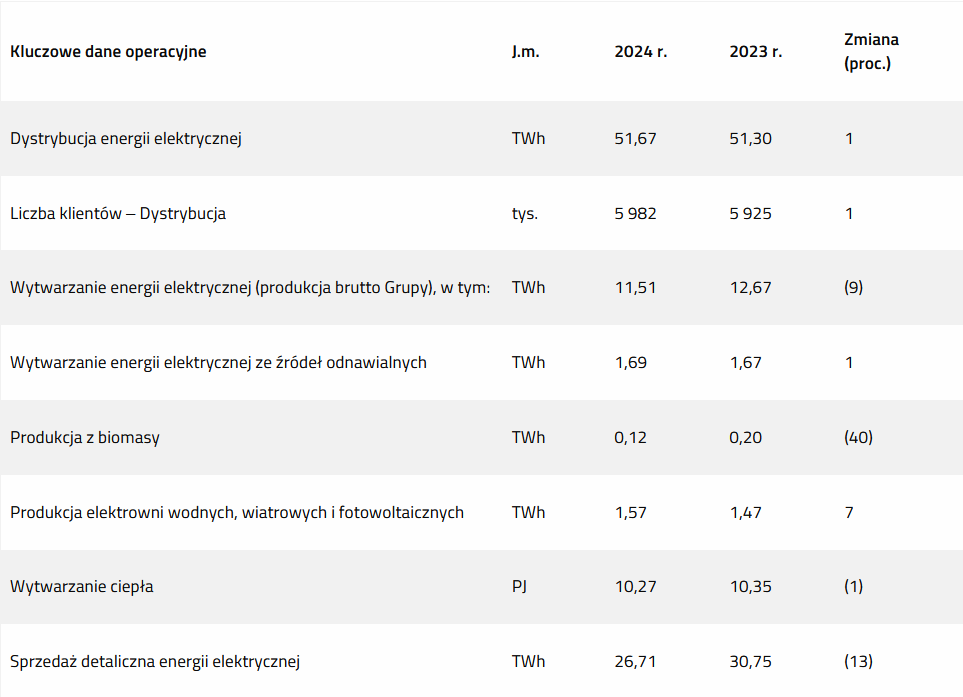Select the 5 982 clients value
963x697 pixels.
click(635, 214)
